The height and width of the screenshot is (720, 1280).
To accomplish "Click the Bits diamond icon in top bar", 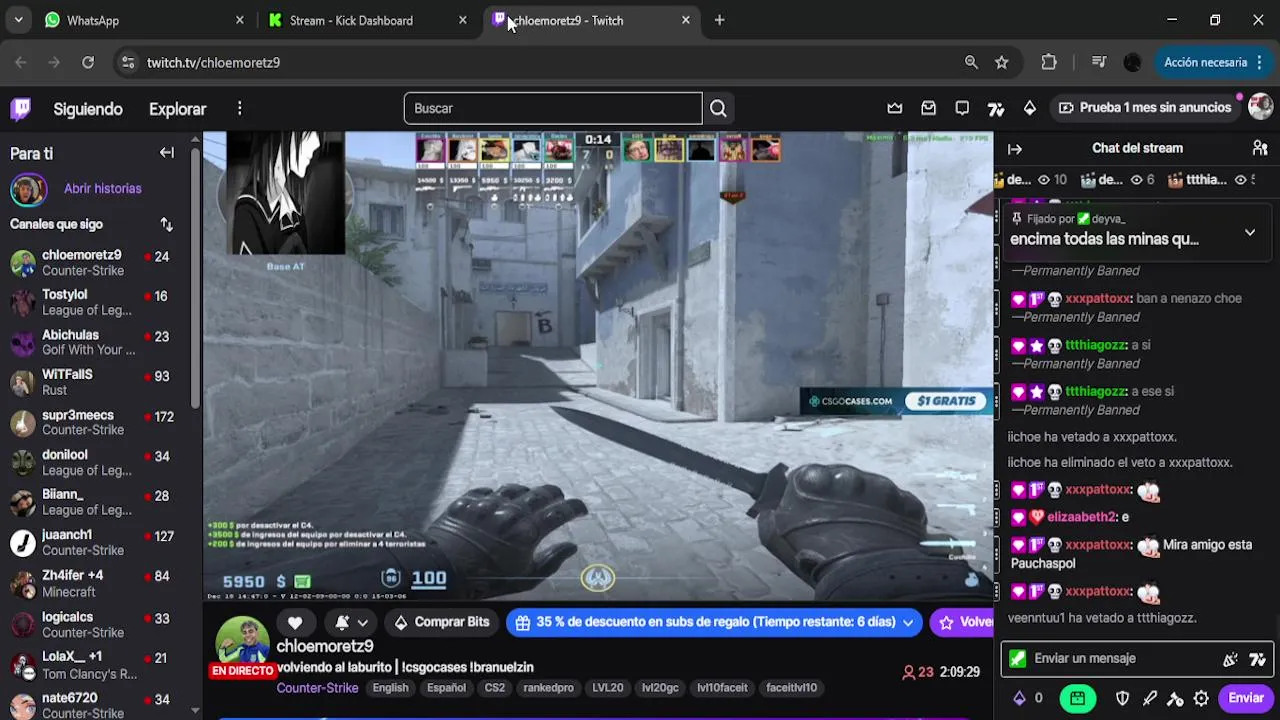I will [1030, 108].
